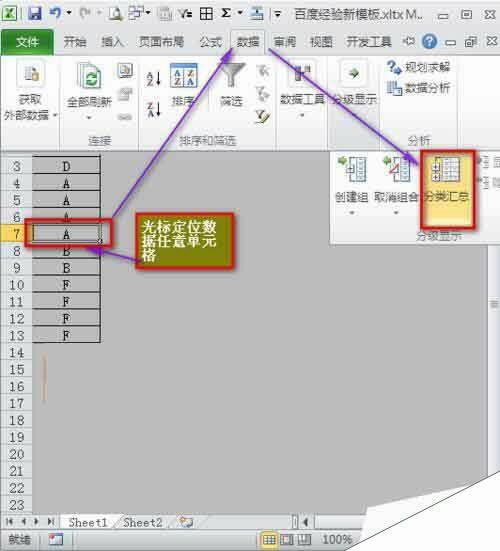Click the Print Preview icon in quick access toolbar
Screen dimensions: 500x551
pos(115,14)
